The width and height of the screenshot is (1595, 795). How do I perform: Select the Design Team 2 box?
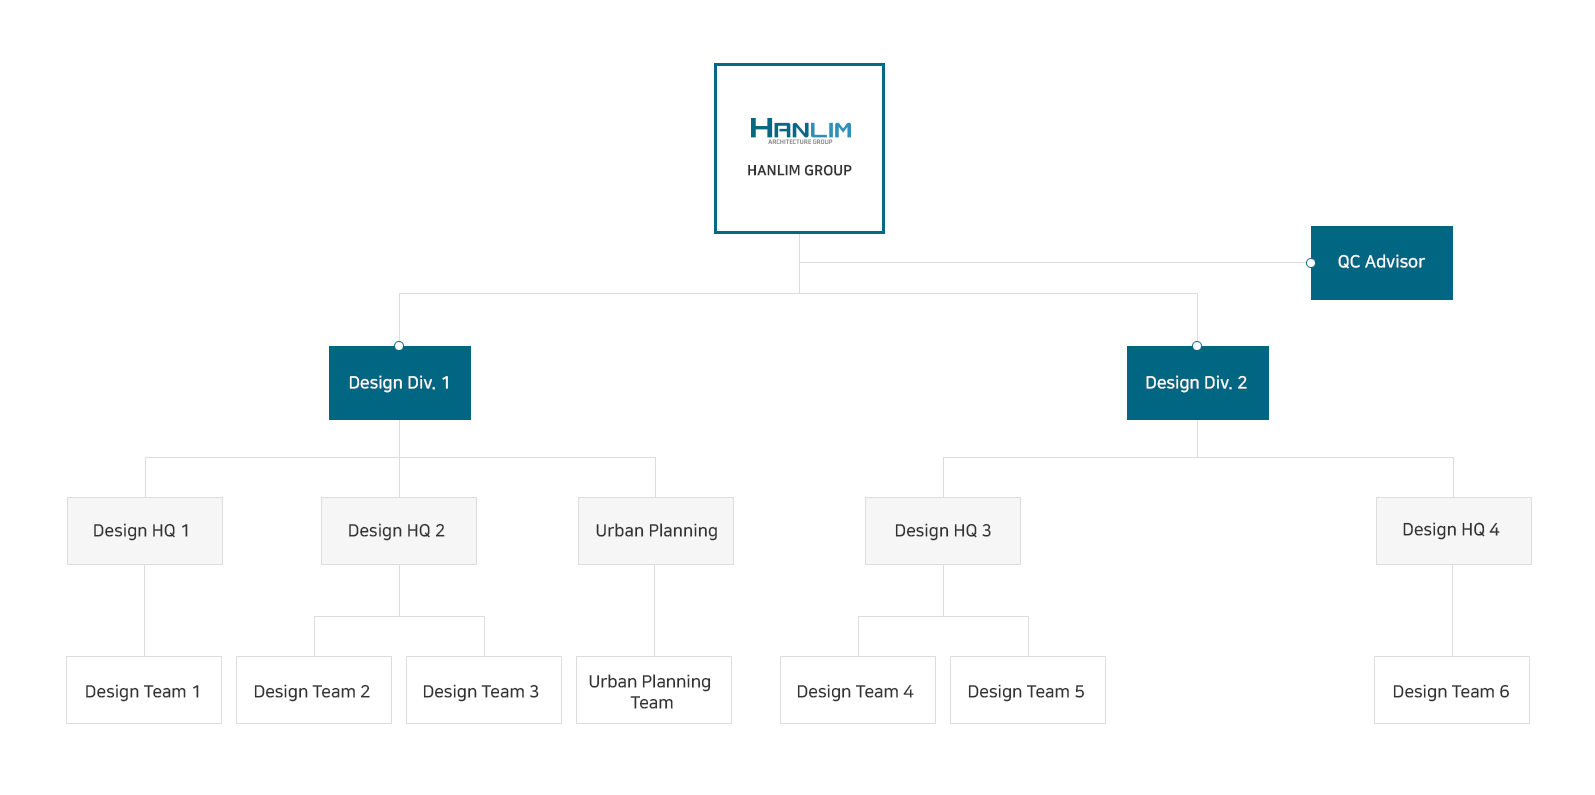[314, 690]
